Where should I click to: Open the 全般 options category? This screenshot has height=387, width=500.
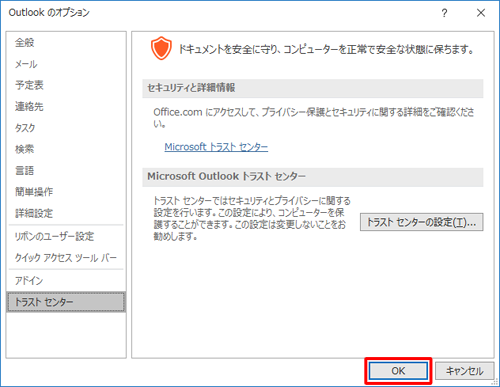(x=66, y=42)
